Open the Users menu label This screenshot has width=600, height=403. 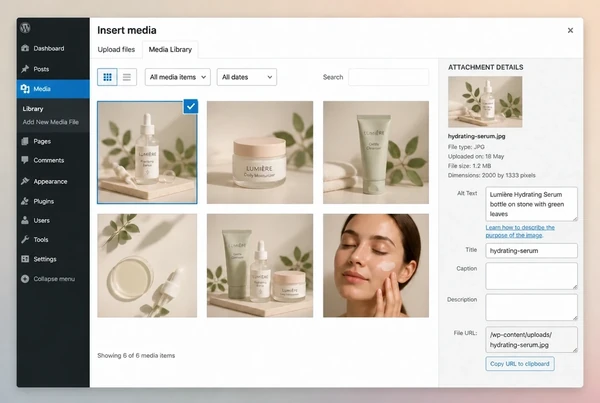click(x=41, y=220)
